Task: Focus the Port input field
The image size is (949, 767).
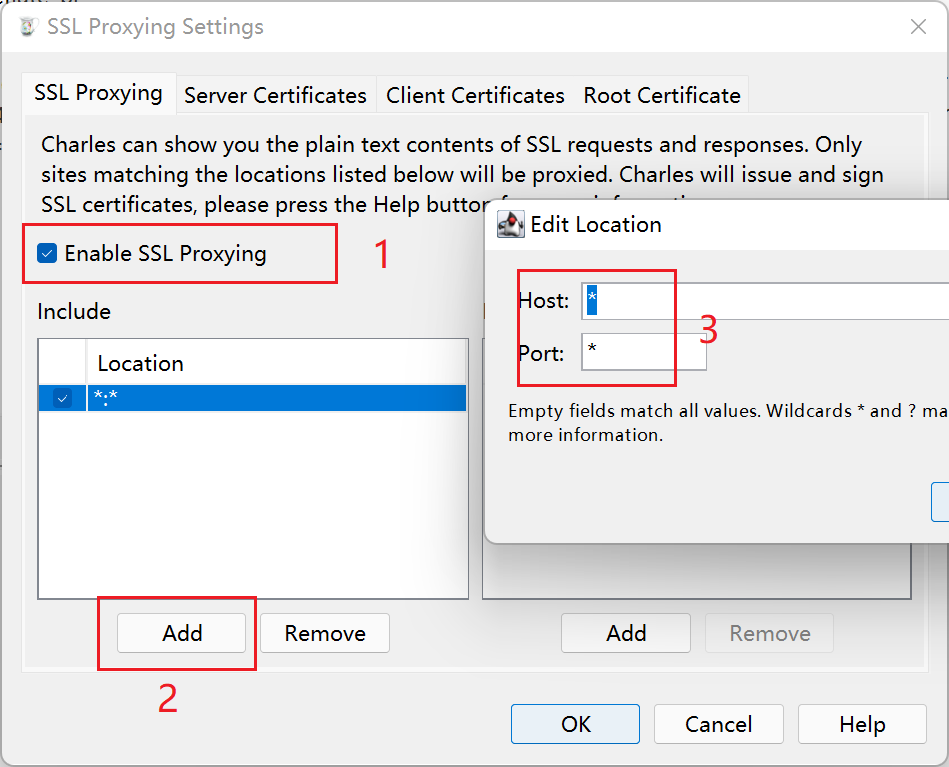Action: tap(644, 353)
